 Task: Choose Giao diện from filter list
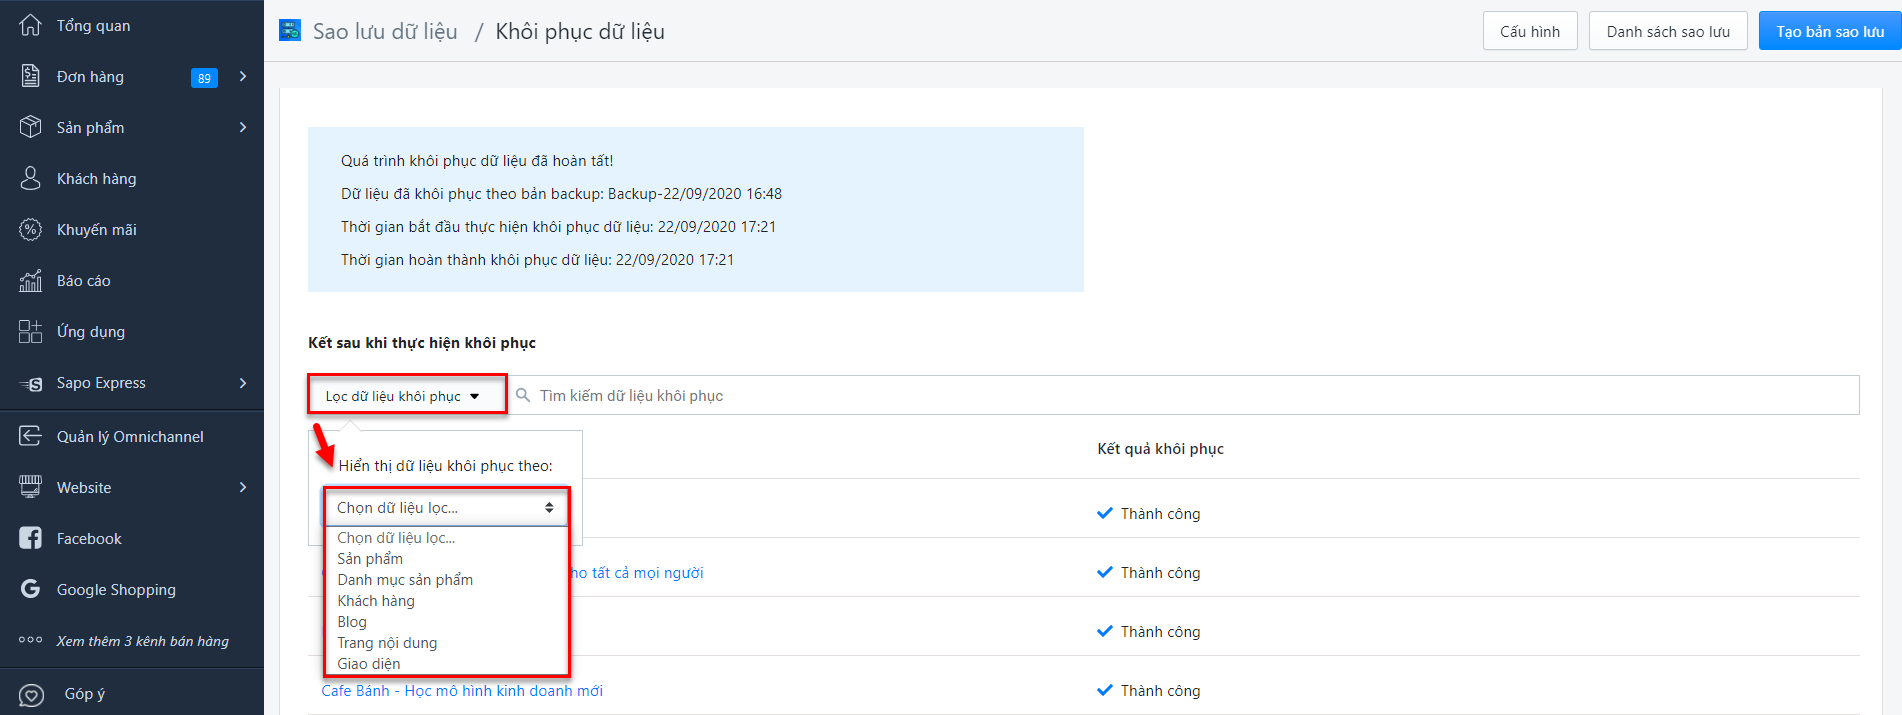click(x=369, y=664)
